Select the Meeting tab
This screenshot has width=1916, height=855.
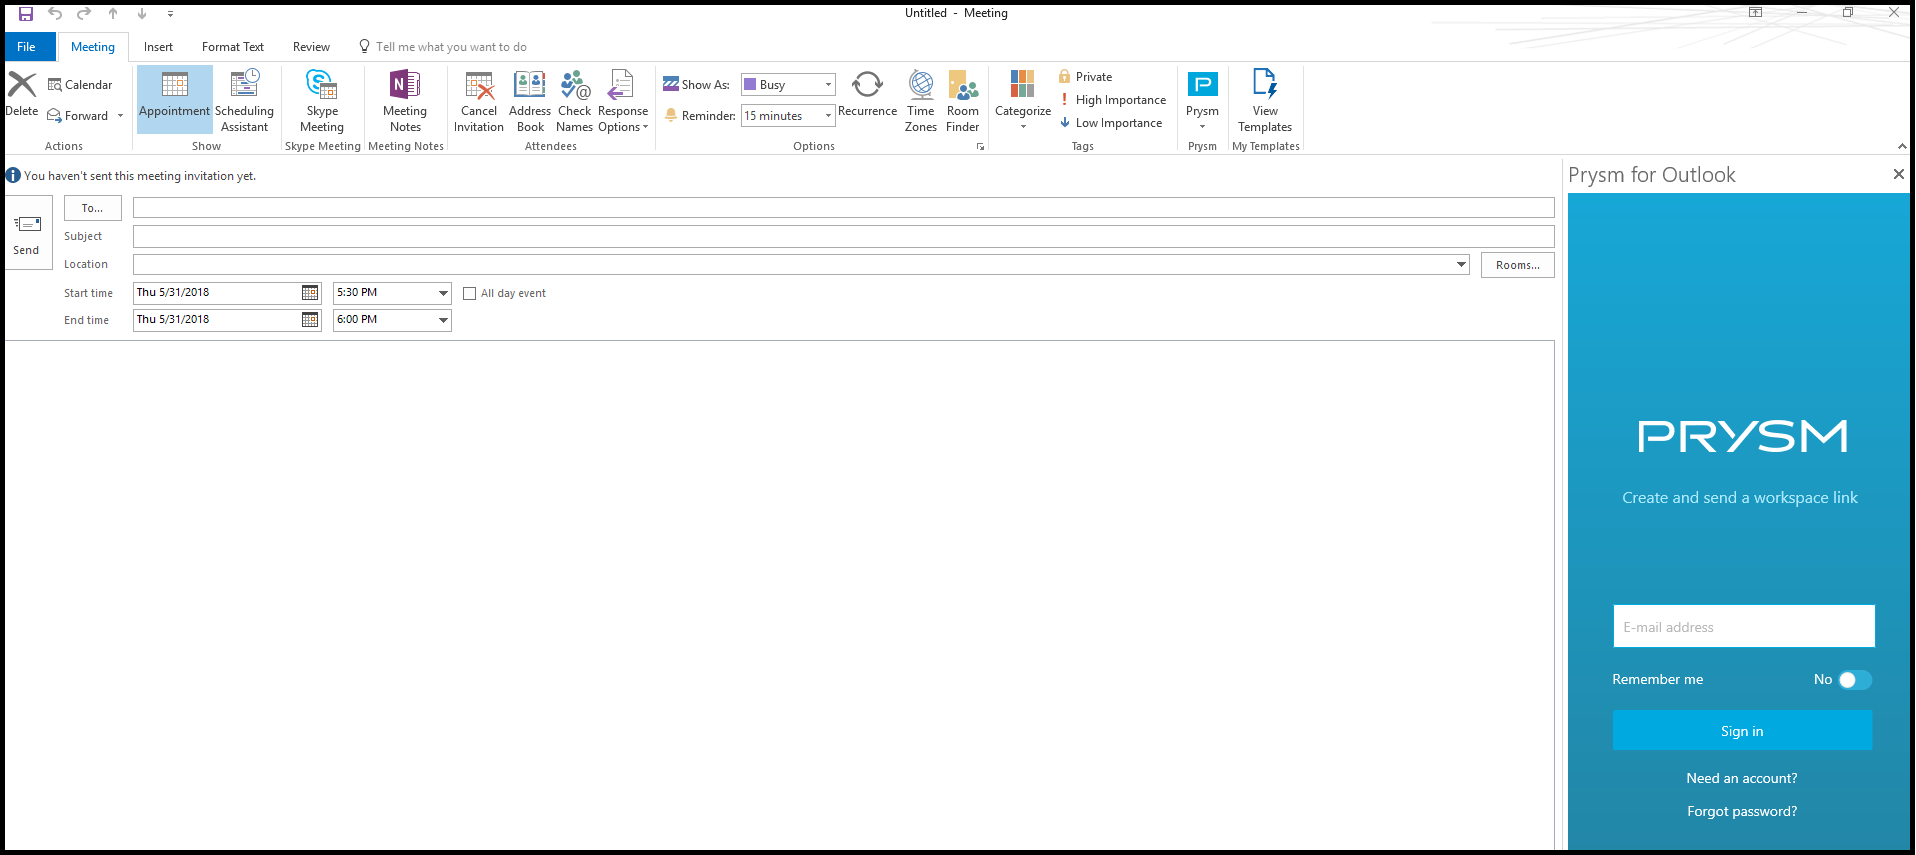[93, 47]
